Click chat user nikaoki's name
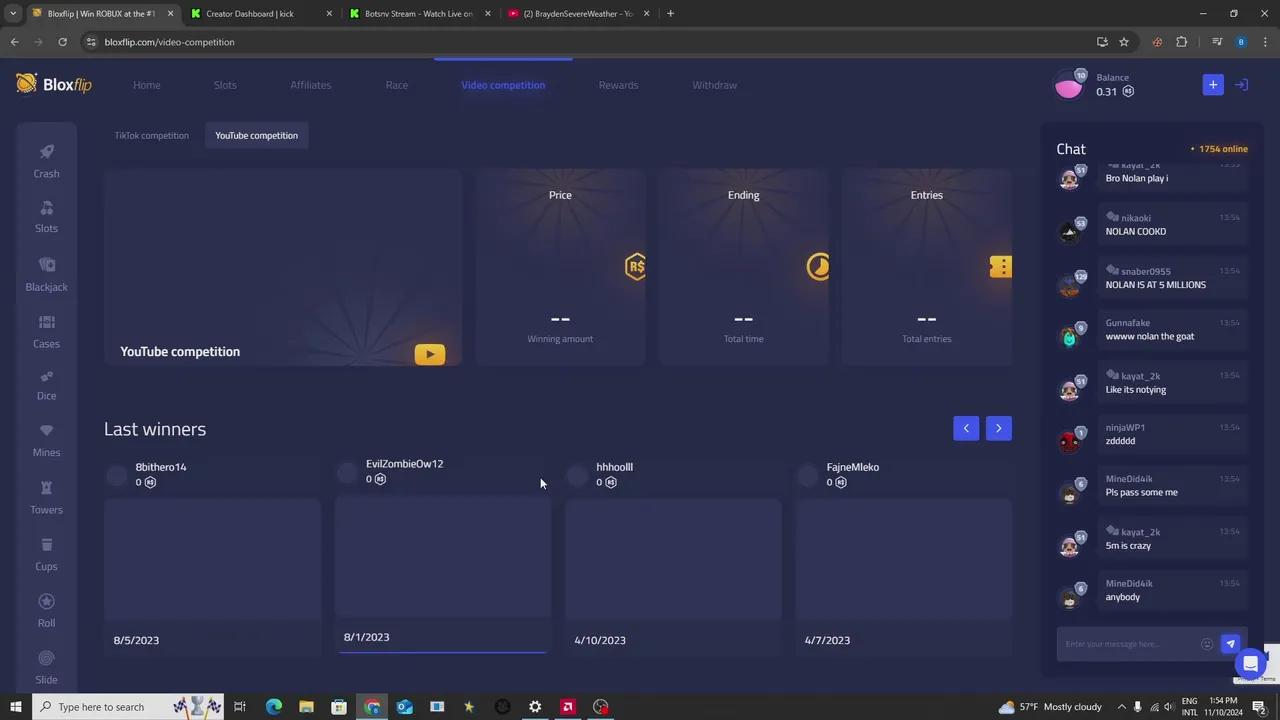The height and width of the screenshot is (720, 1280). pyautogui.click(x=1136, y=218)
